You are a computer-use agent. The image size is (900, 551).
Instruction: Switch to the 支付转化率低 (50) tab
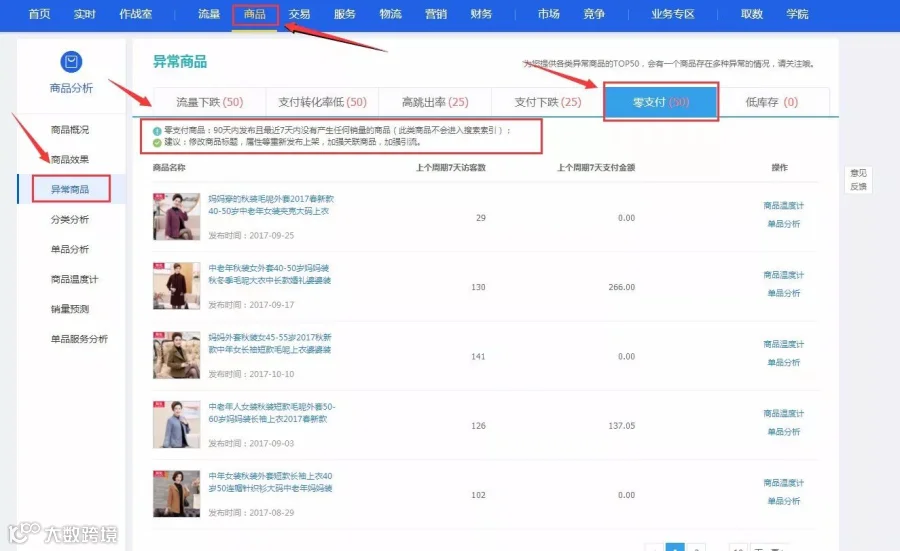click(322, 102)
